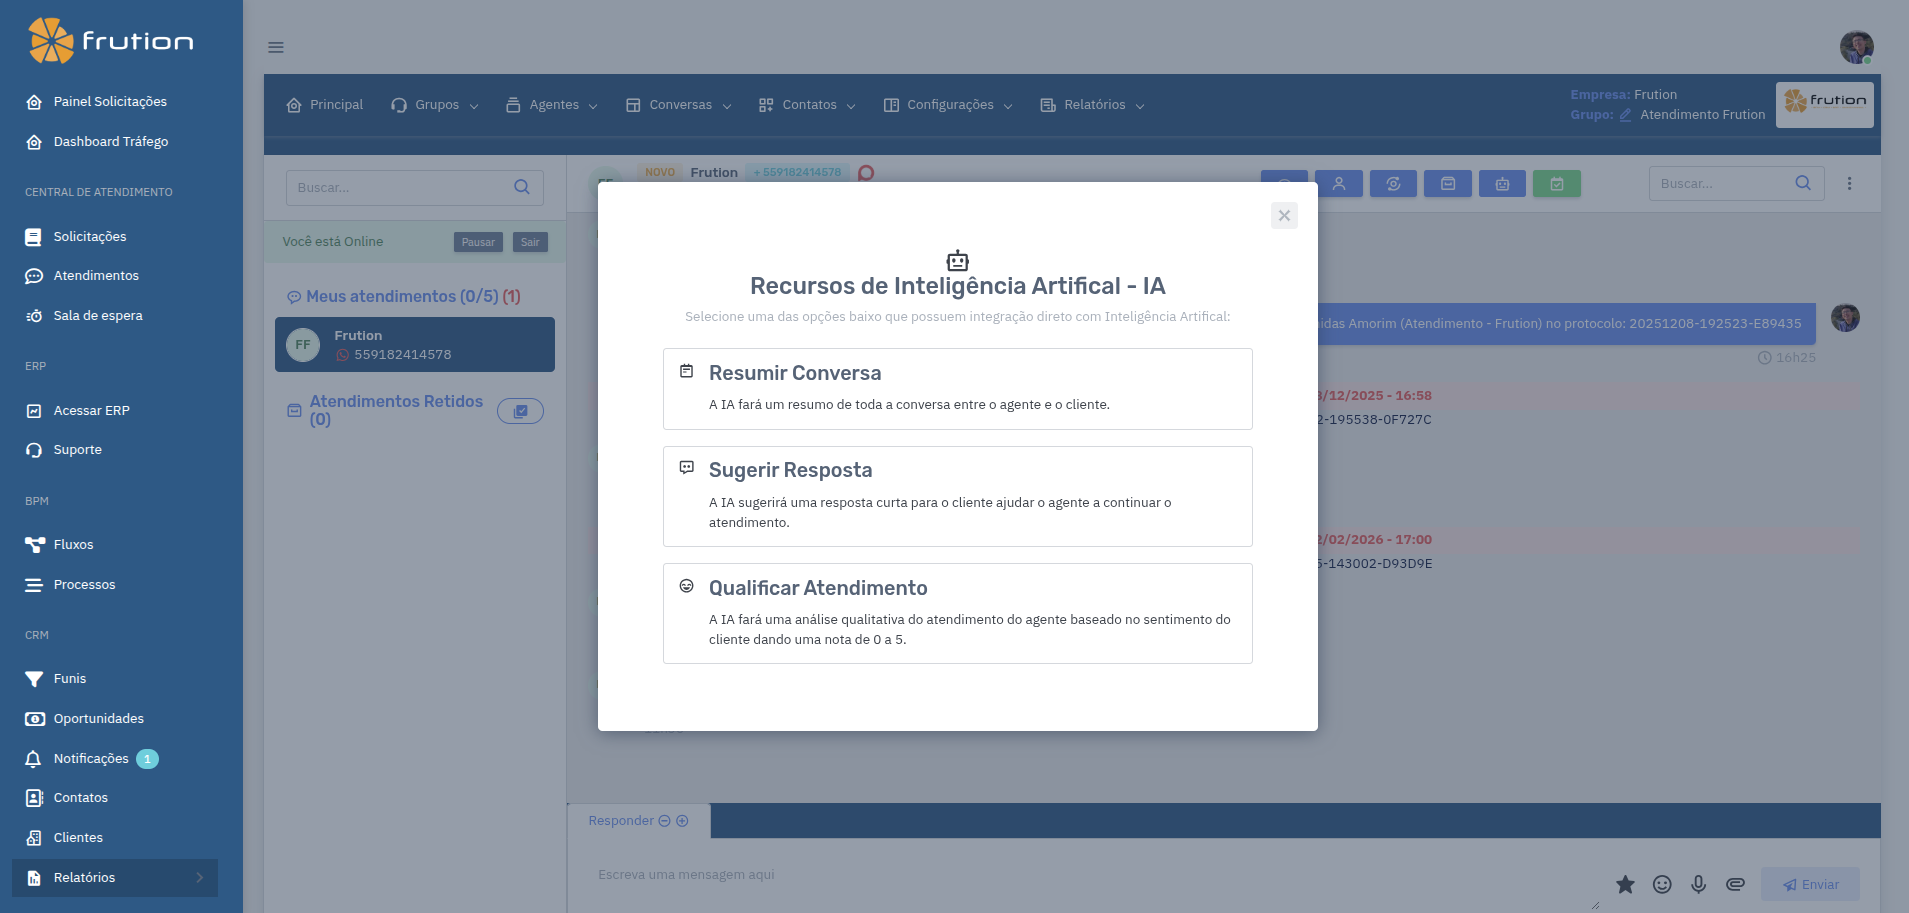The image size is (1909, 913).
Task: Open the emoji picker in the message bar
Action: pos(1662,884)
